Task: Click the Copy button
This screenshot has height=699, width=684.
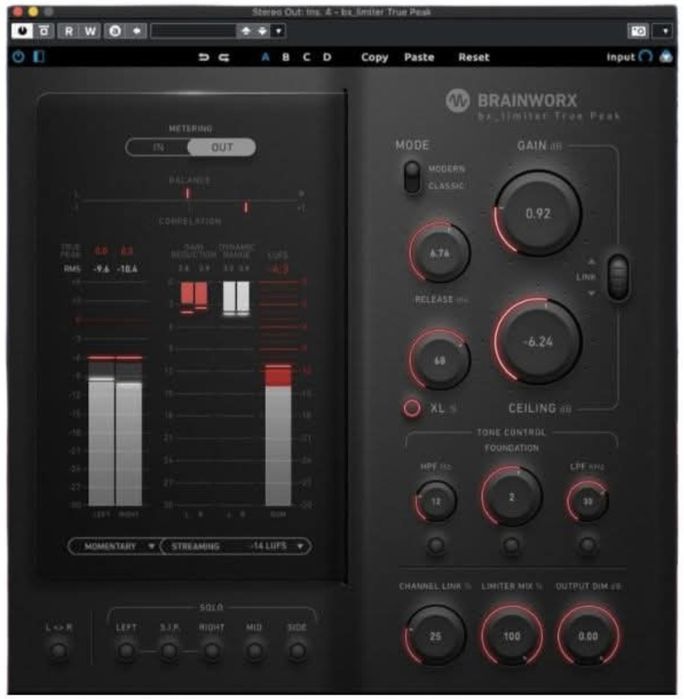Action: (x=375, y=58)
